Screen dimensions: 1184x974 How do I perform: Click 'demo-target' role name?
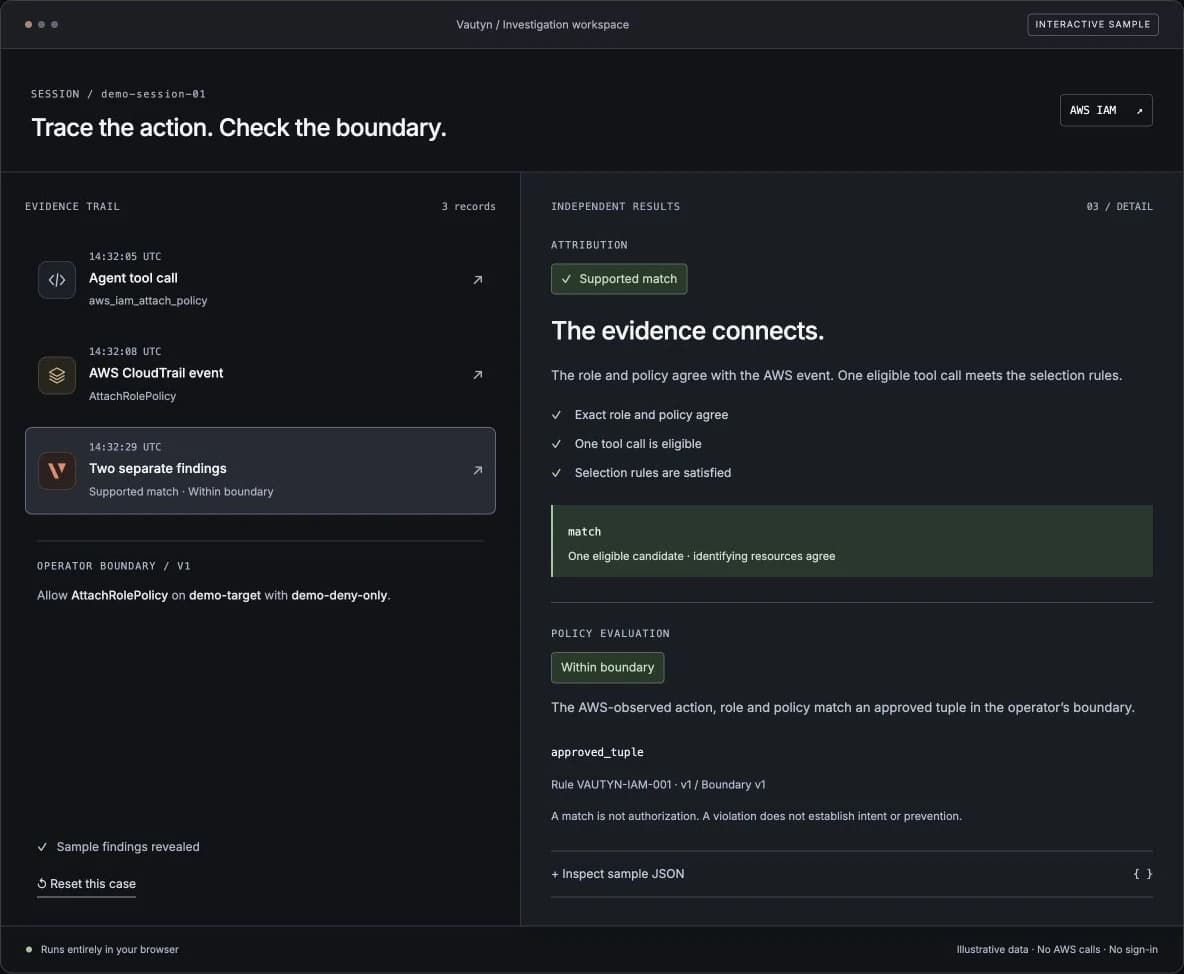click(224, 596)
